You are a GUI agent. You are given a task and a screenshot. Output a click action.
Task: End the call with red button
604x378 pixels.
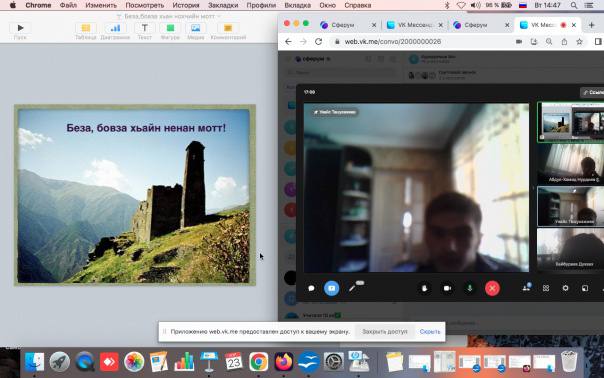click(492, 288)
